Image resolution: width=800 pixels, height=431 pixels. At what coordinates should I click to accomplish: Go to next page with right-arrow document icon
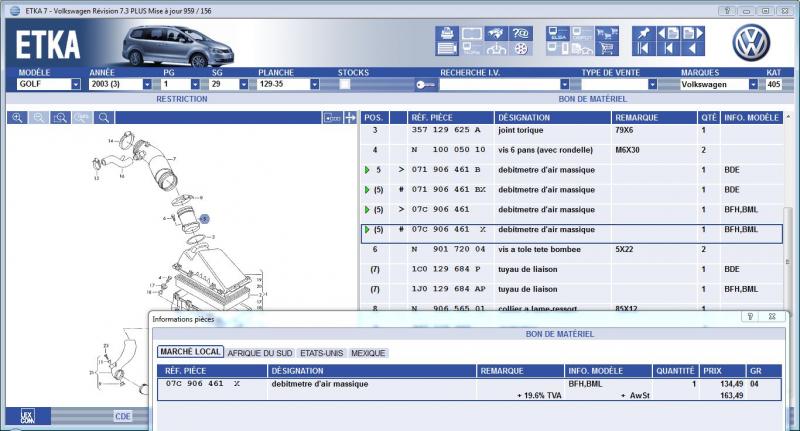click(692, 34)
